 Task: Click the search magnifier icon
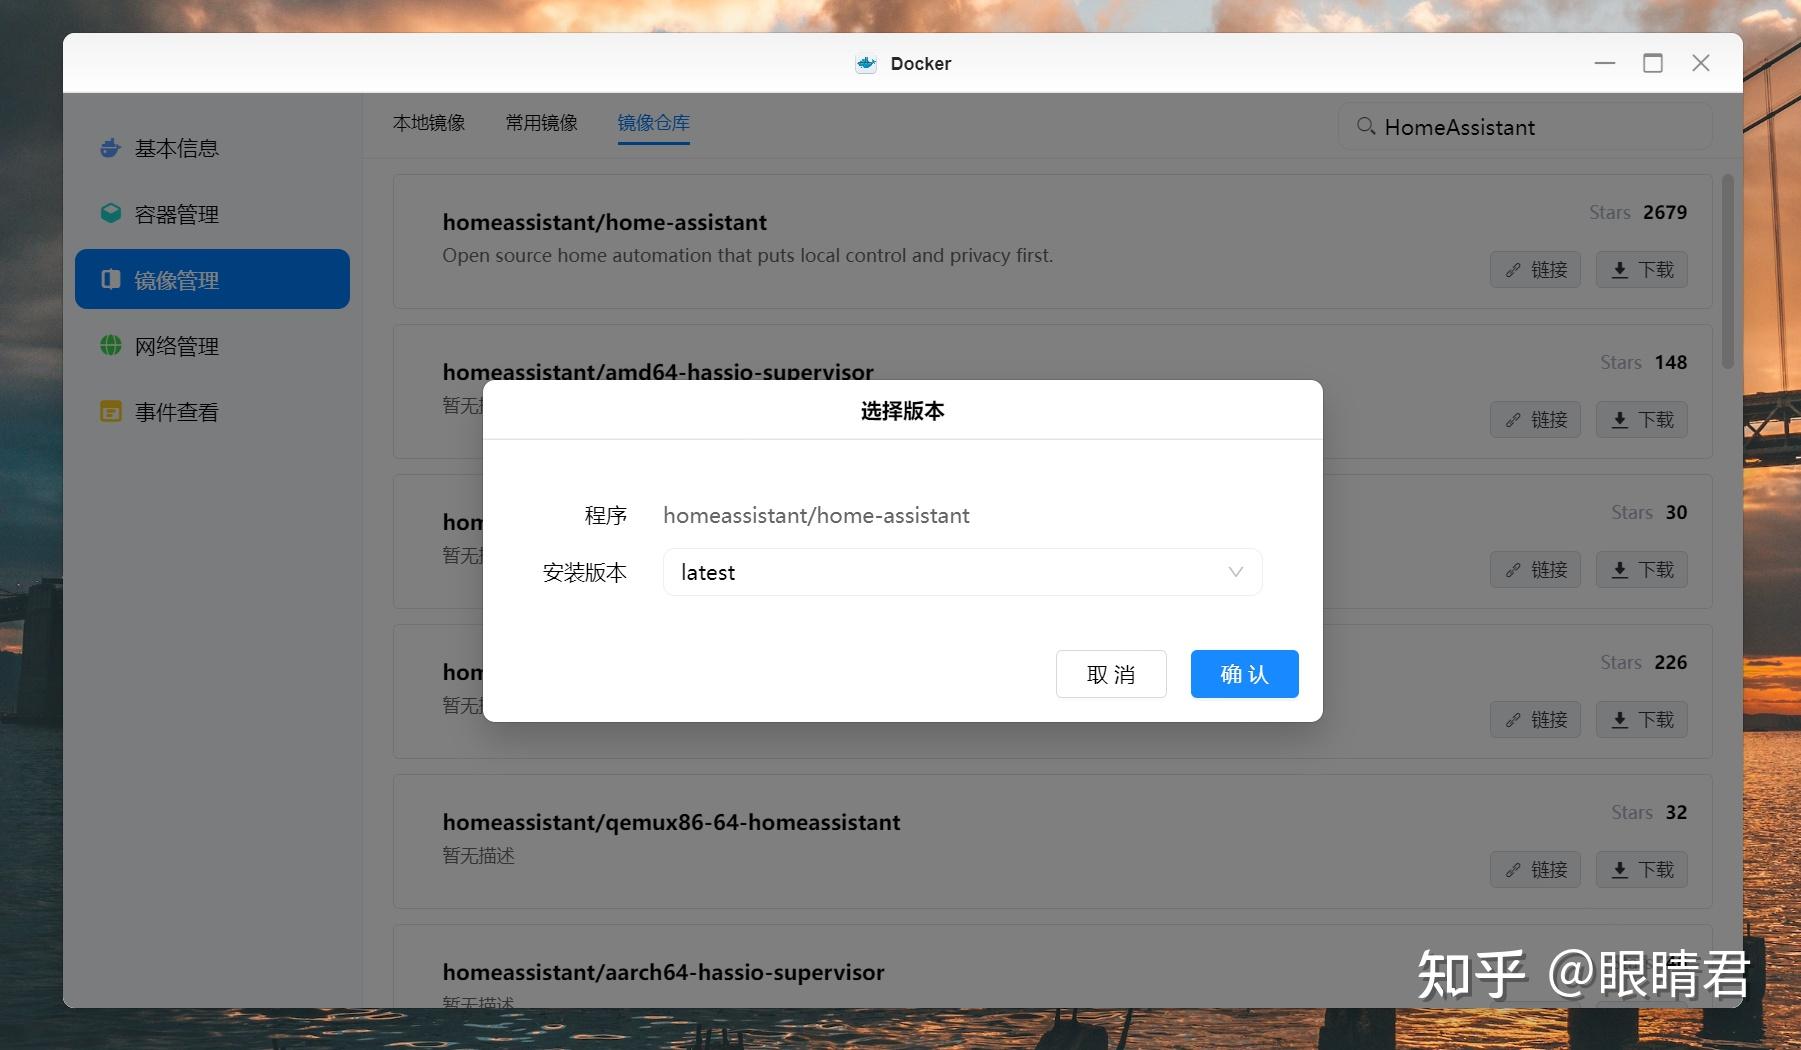[1365, 126]
